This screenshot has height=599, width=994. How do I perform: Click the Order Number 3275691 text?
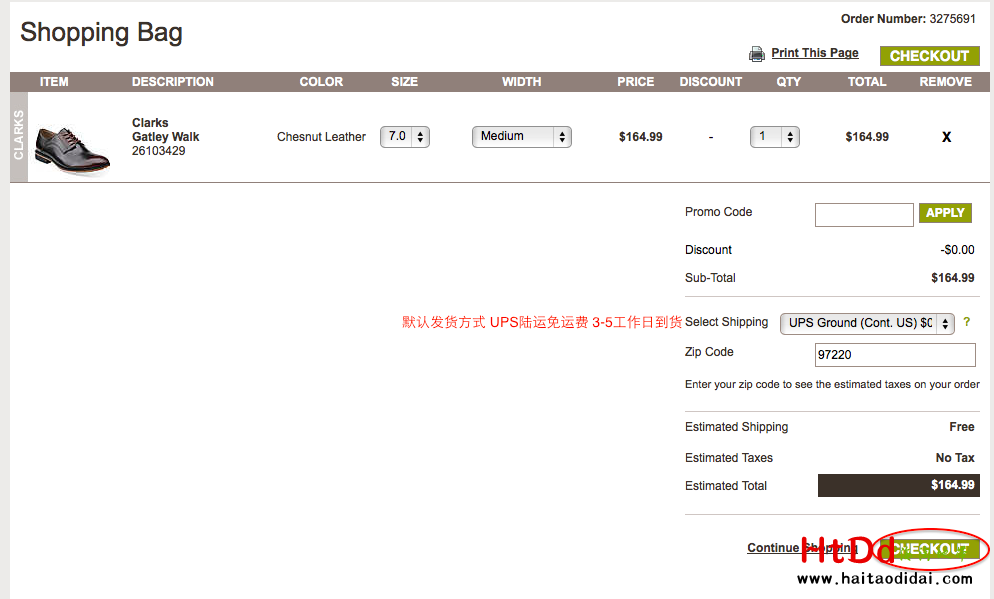point(908,19)
